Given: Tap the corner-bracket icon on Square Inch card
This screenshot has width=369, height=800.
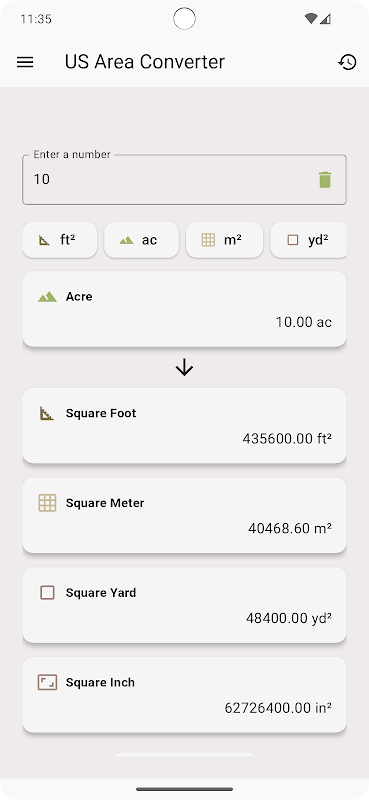Looking at the screenshot, I should pos(47,683).
